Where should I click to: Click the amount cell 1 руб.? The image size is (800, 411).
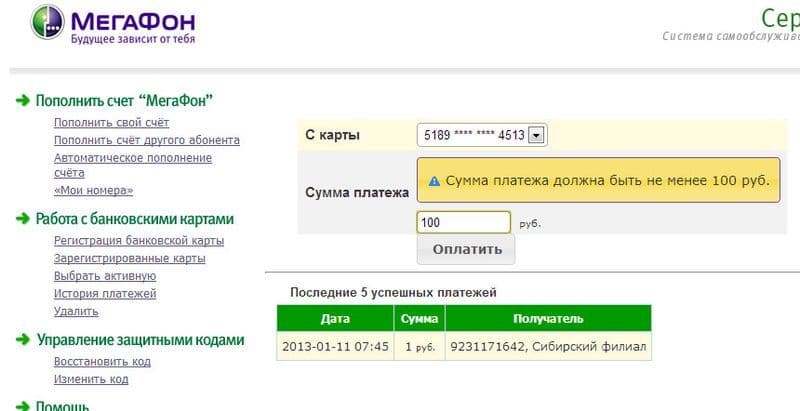tap(419, 346)
